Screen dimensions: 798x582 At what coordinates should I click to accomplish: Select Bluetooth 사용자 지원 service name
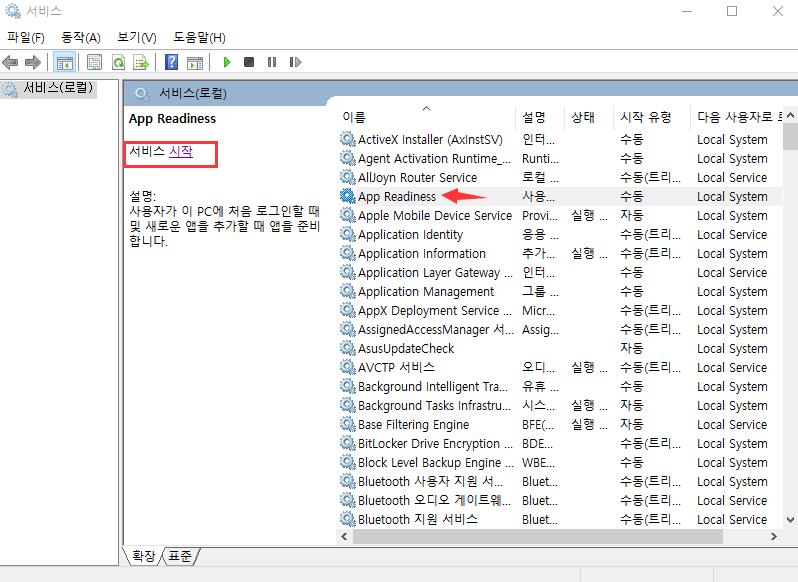click(430, 481)
